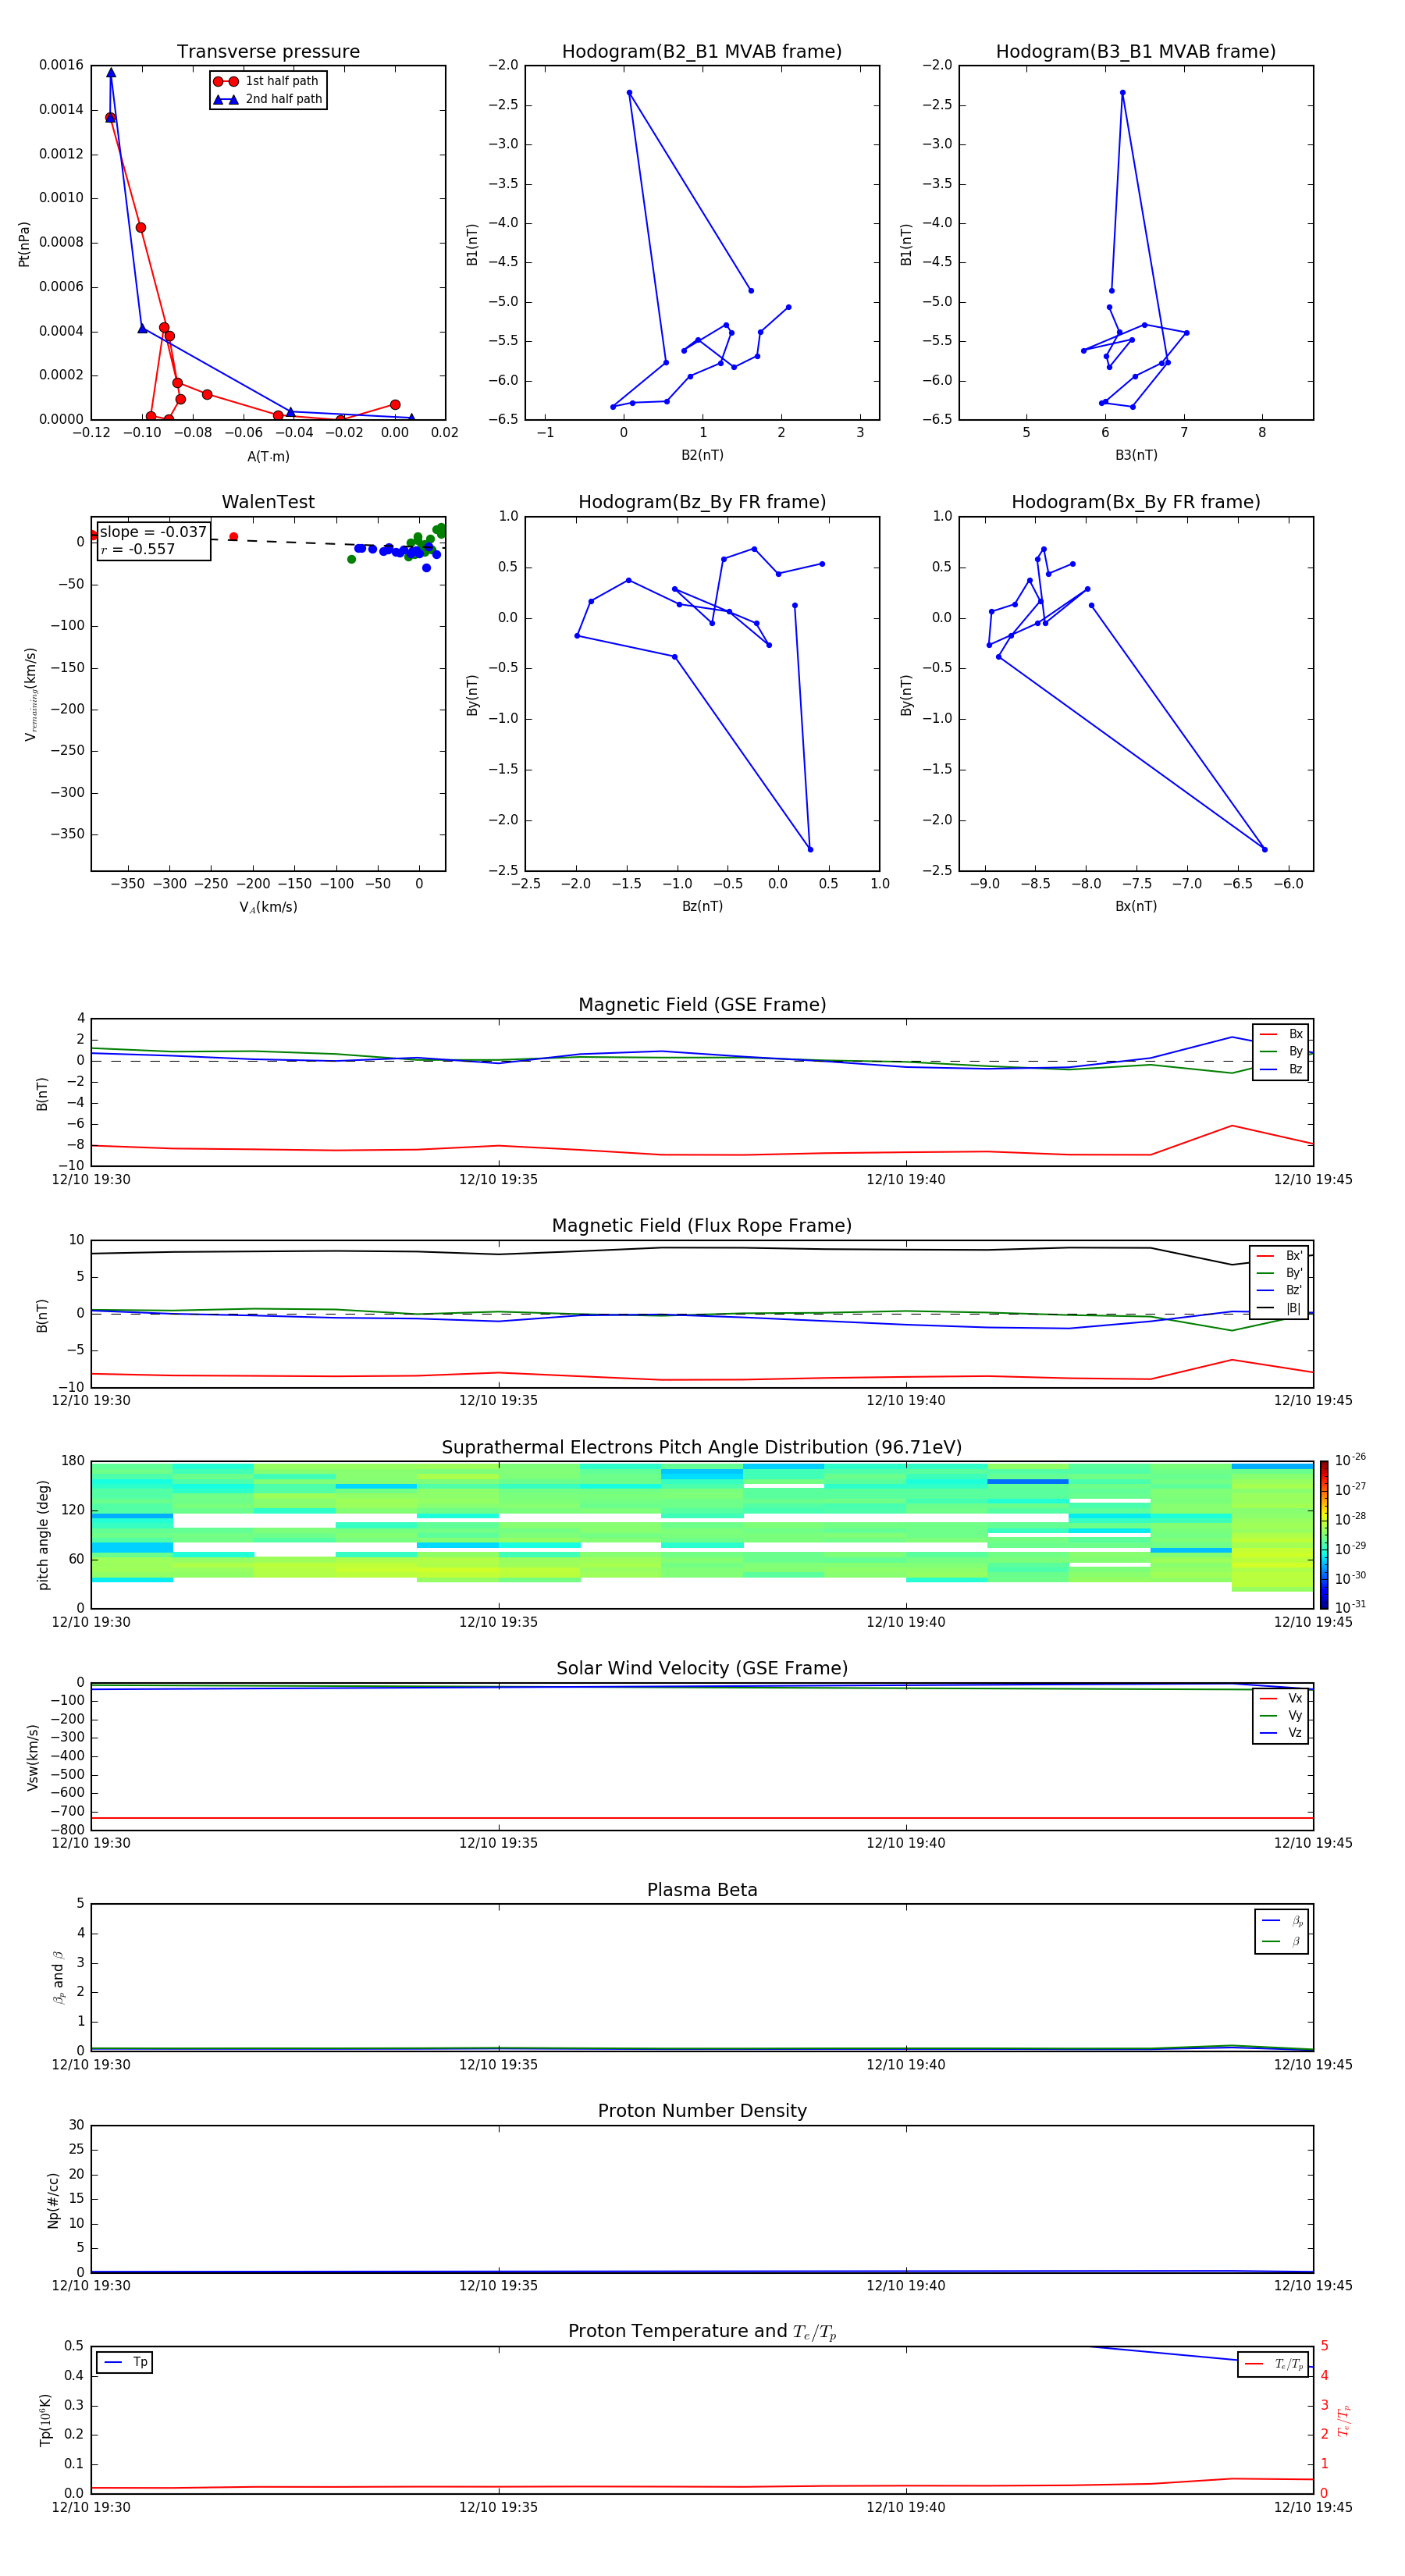Viewport: 1405px width, 2576px height.
Task: Click the 'By' legend entry in GSE plot
Action: [1281, 1052]
